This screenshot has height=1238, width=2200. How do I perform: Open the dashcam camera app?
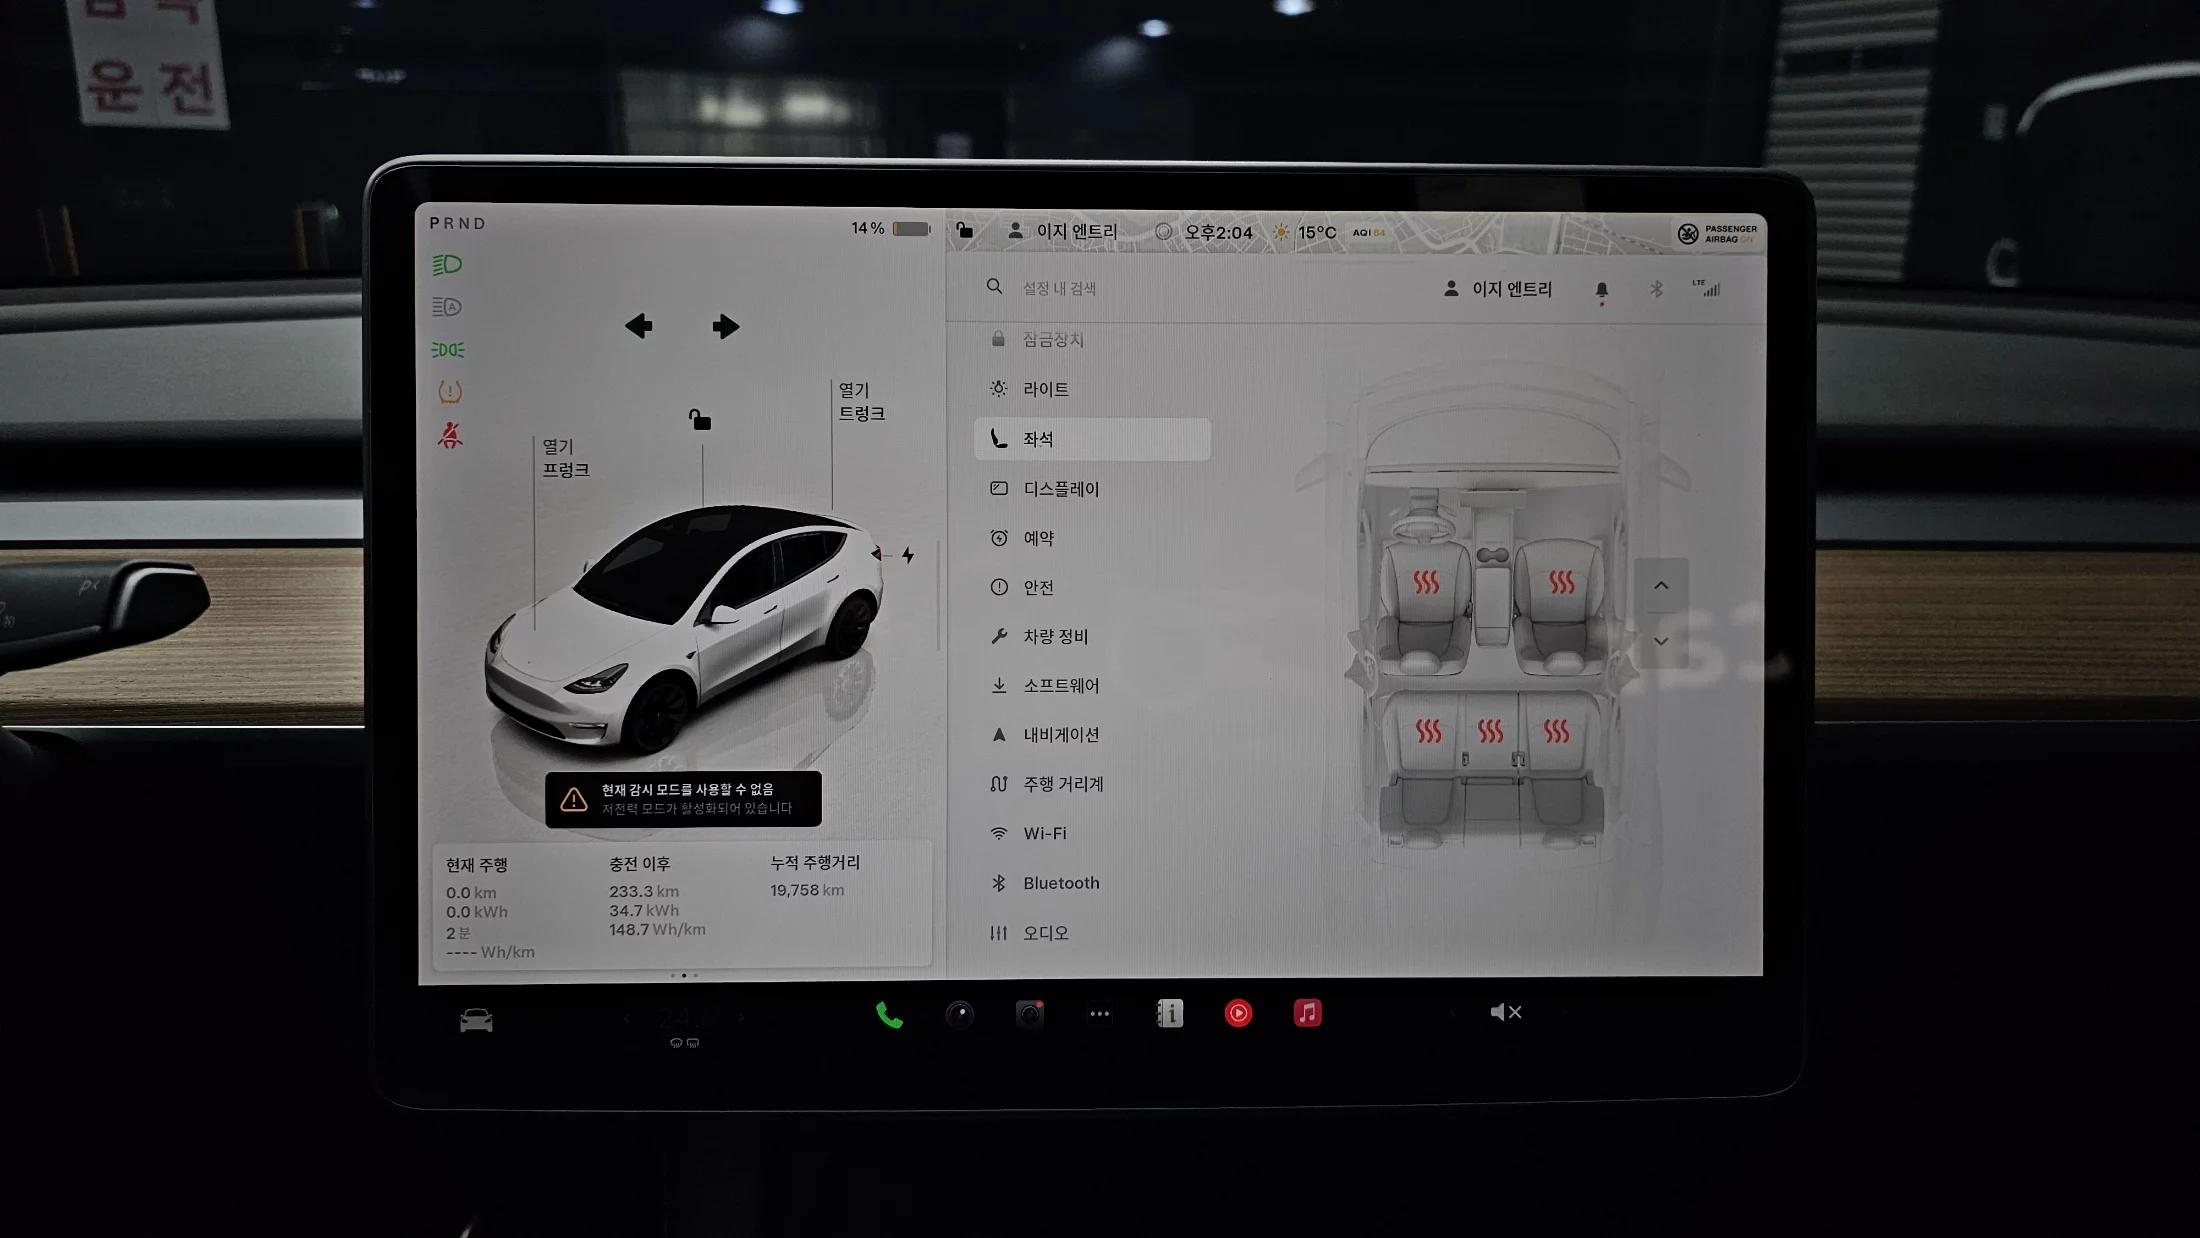1029,1014
